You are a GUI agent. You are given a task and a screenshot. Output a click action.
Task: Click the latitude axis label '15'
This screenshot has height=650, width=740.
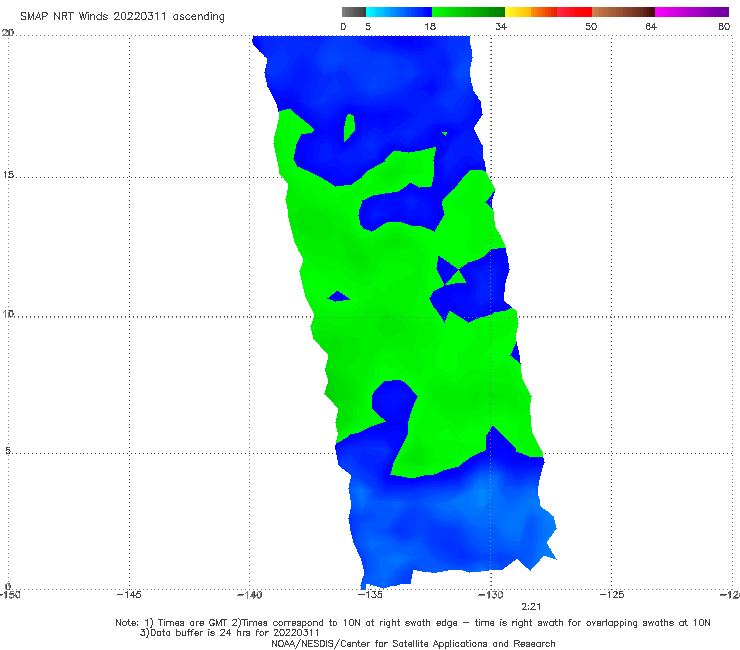pyautogui.click(x=8, y=175)
